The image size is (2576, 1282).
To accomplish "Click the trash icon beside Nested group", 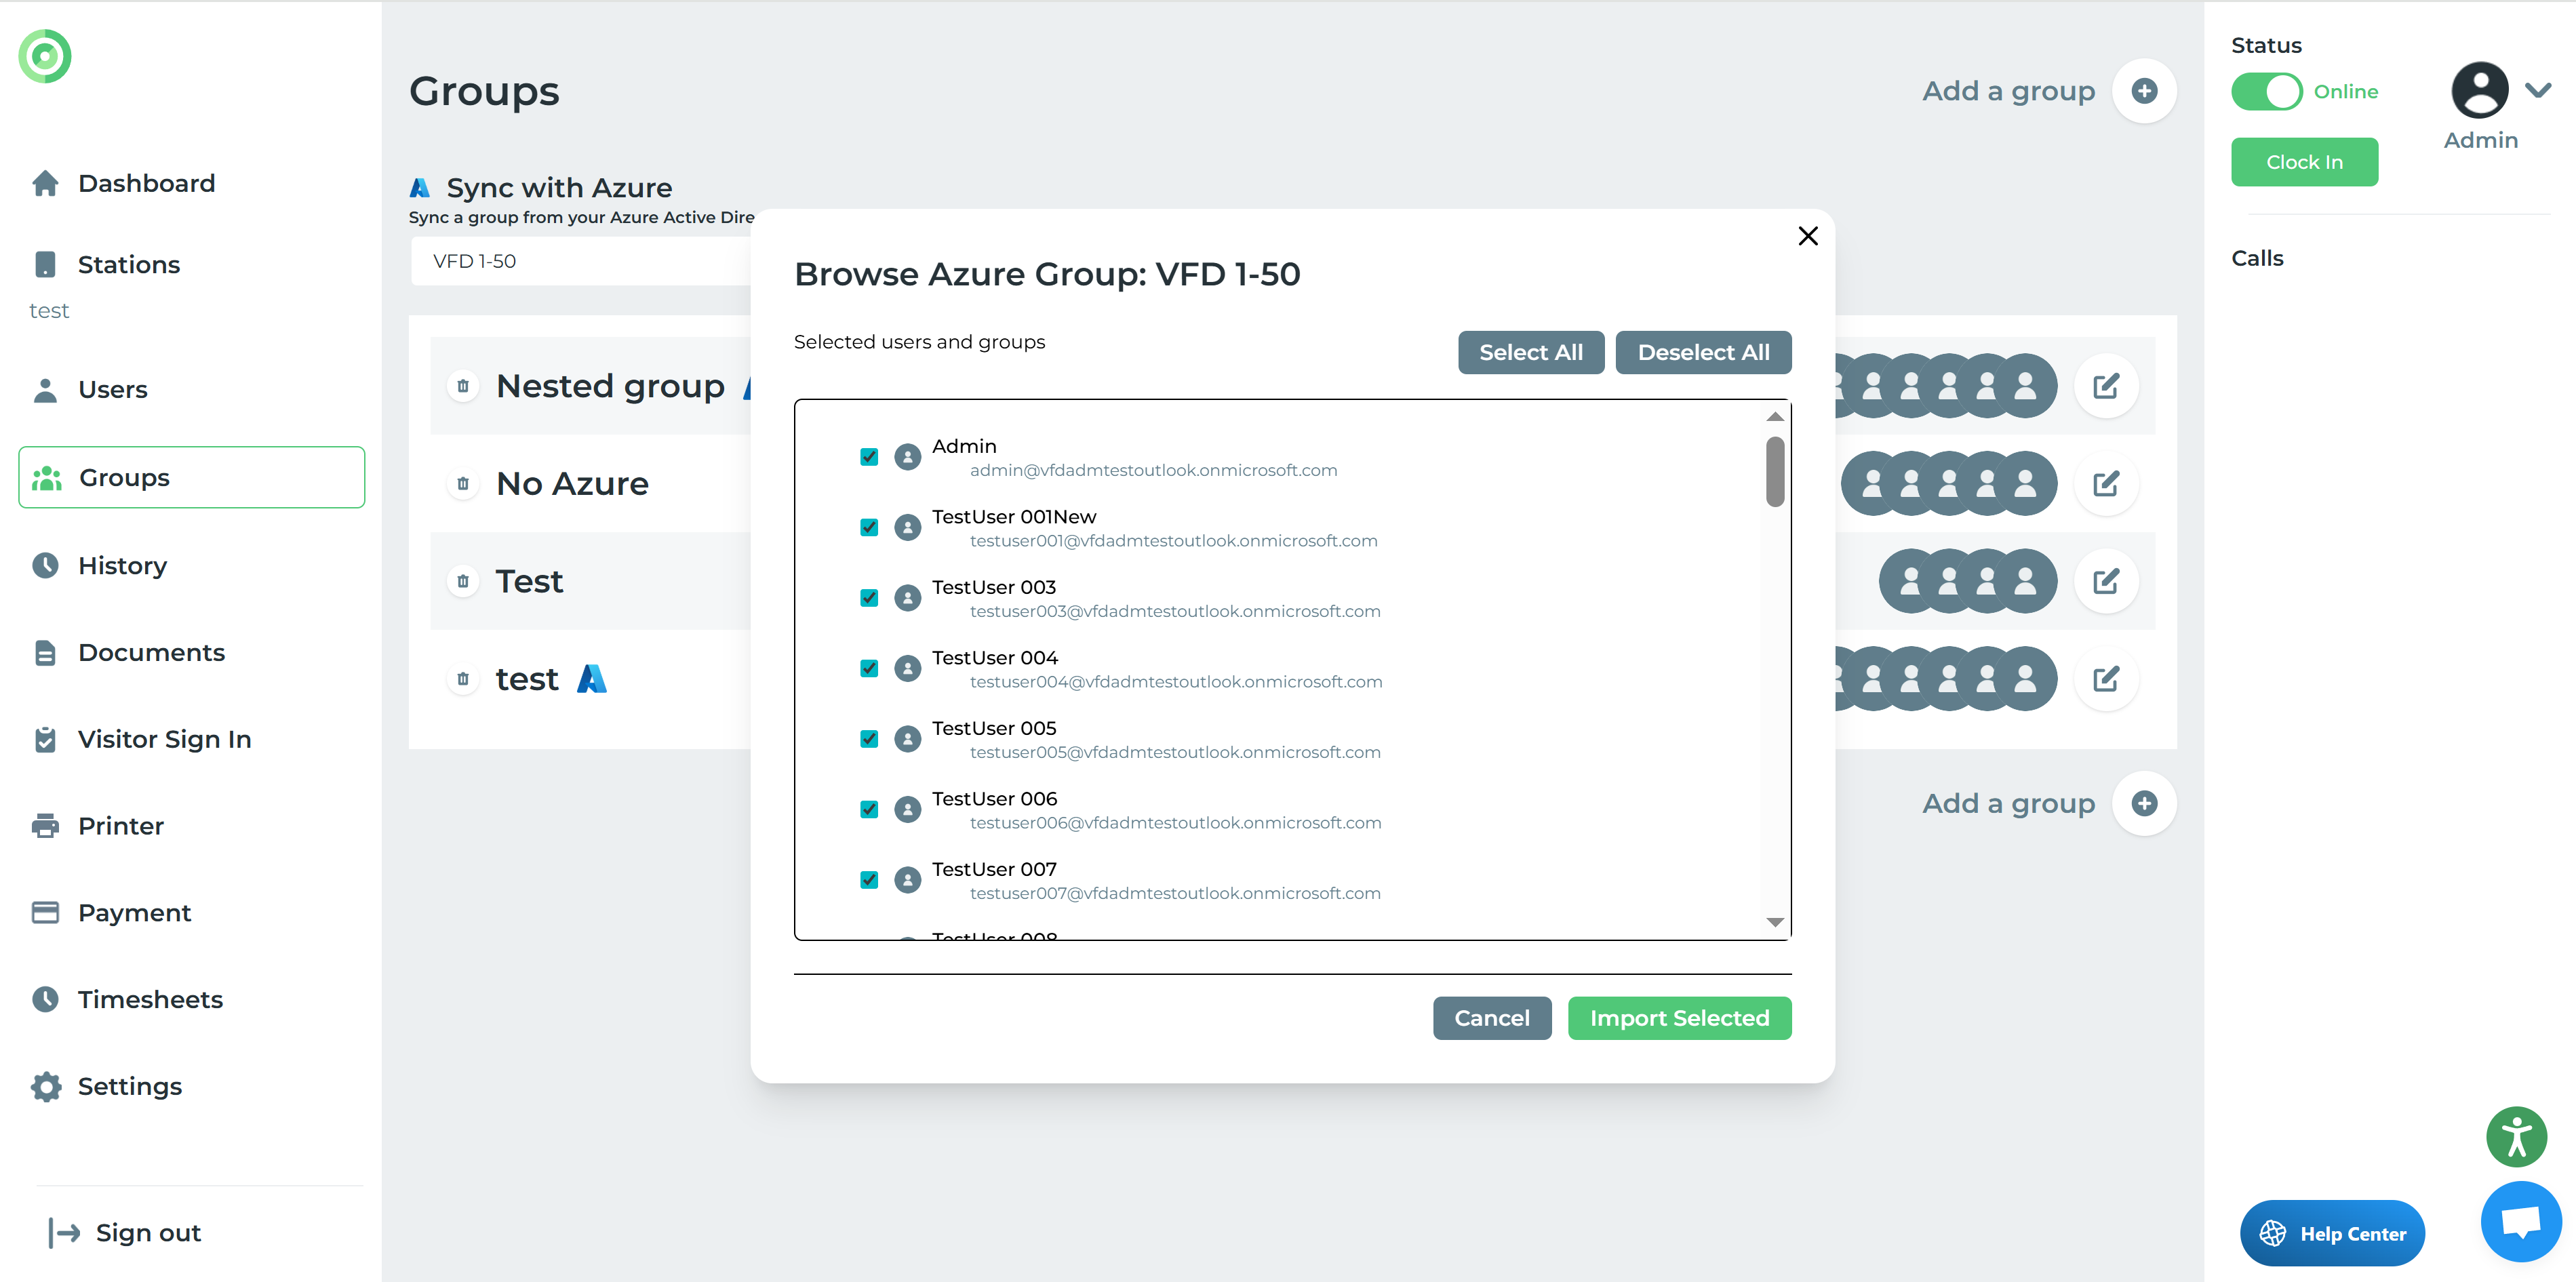I will pyautogui.click(x=463, y=386).
